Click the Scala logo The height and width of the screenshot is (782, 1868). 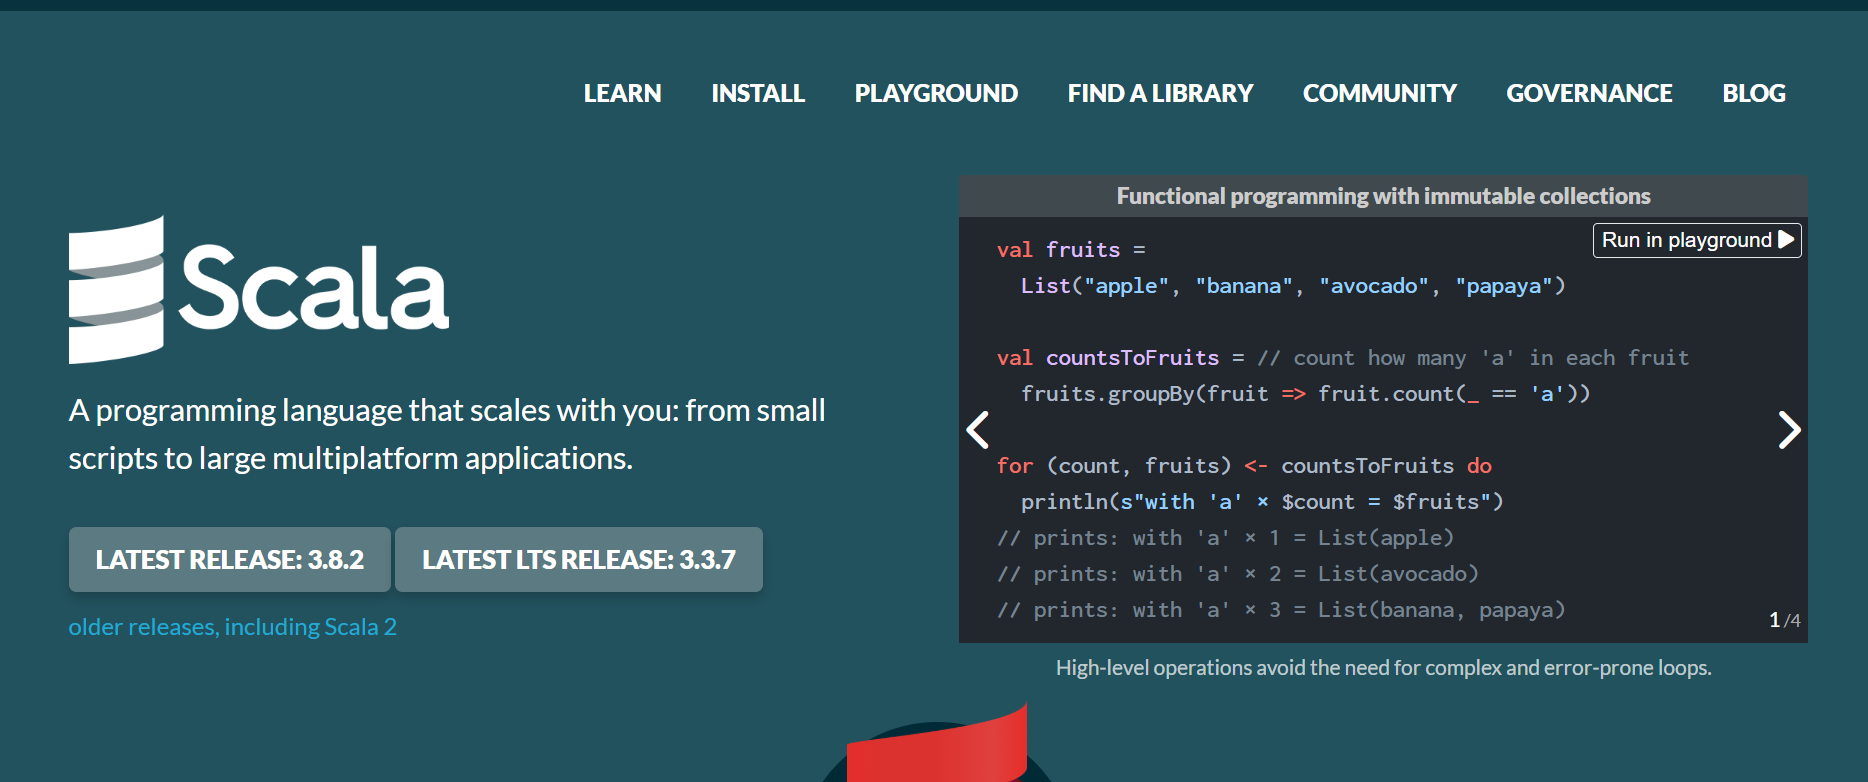[x=258, y=289]
